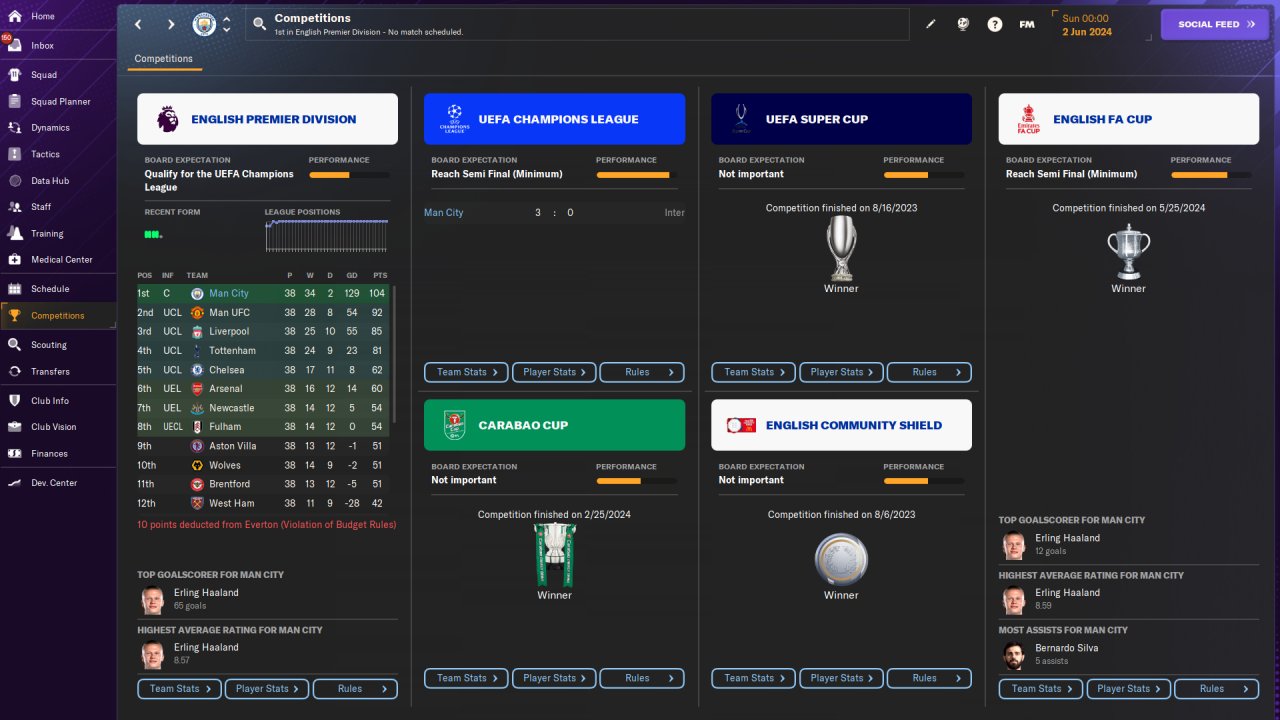Viewport: 1280px width, 720px height.
Task: Open the world globe icon in the top bar
Action: 962,24
